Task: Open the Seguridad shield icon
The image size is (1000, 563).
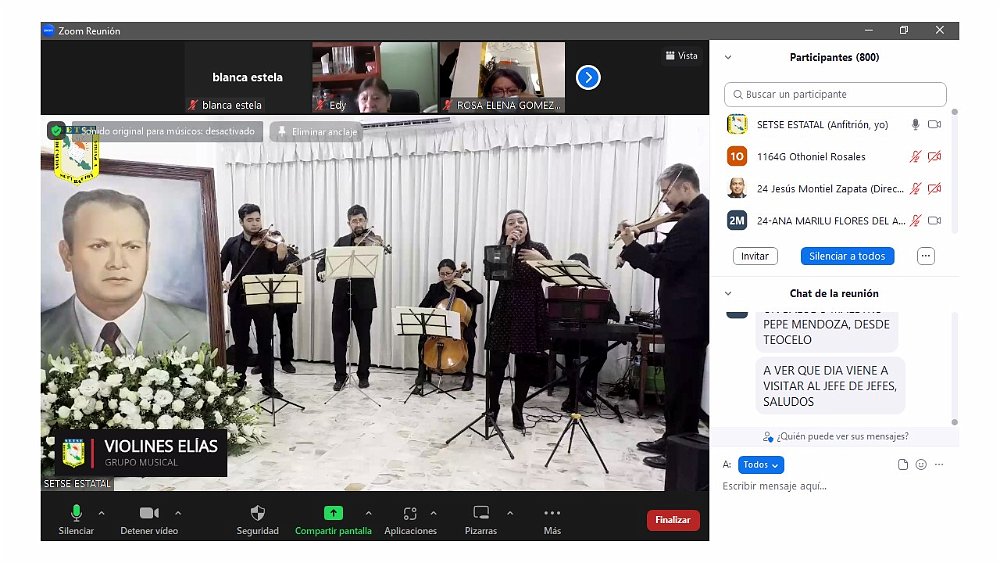Action: pyautogui.click(x=258, y=513)
